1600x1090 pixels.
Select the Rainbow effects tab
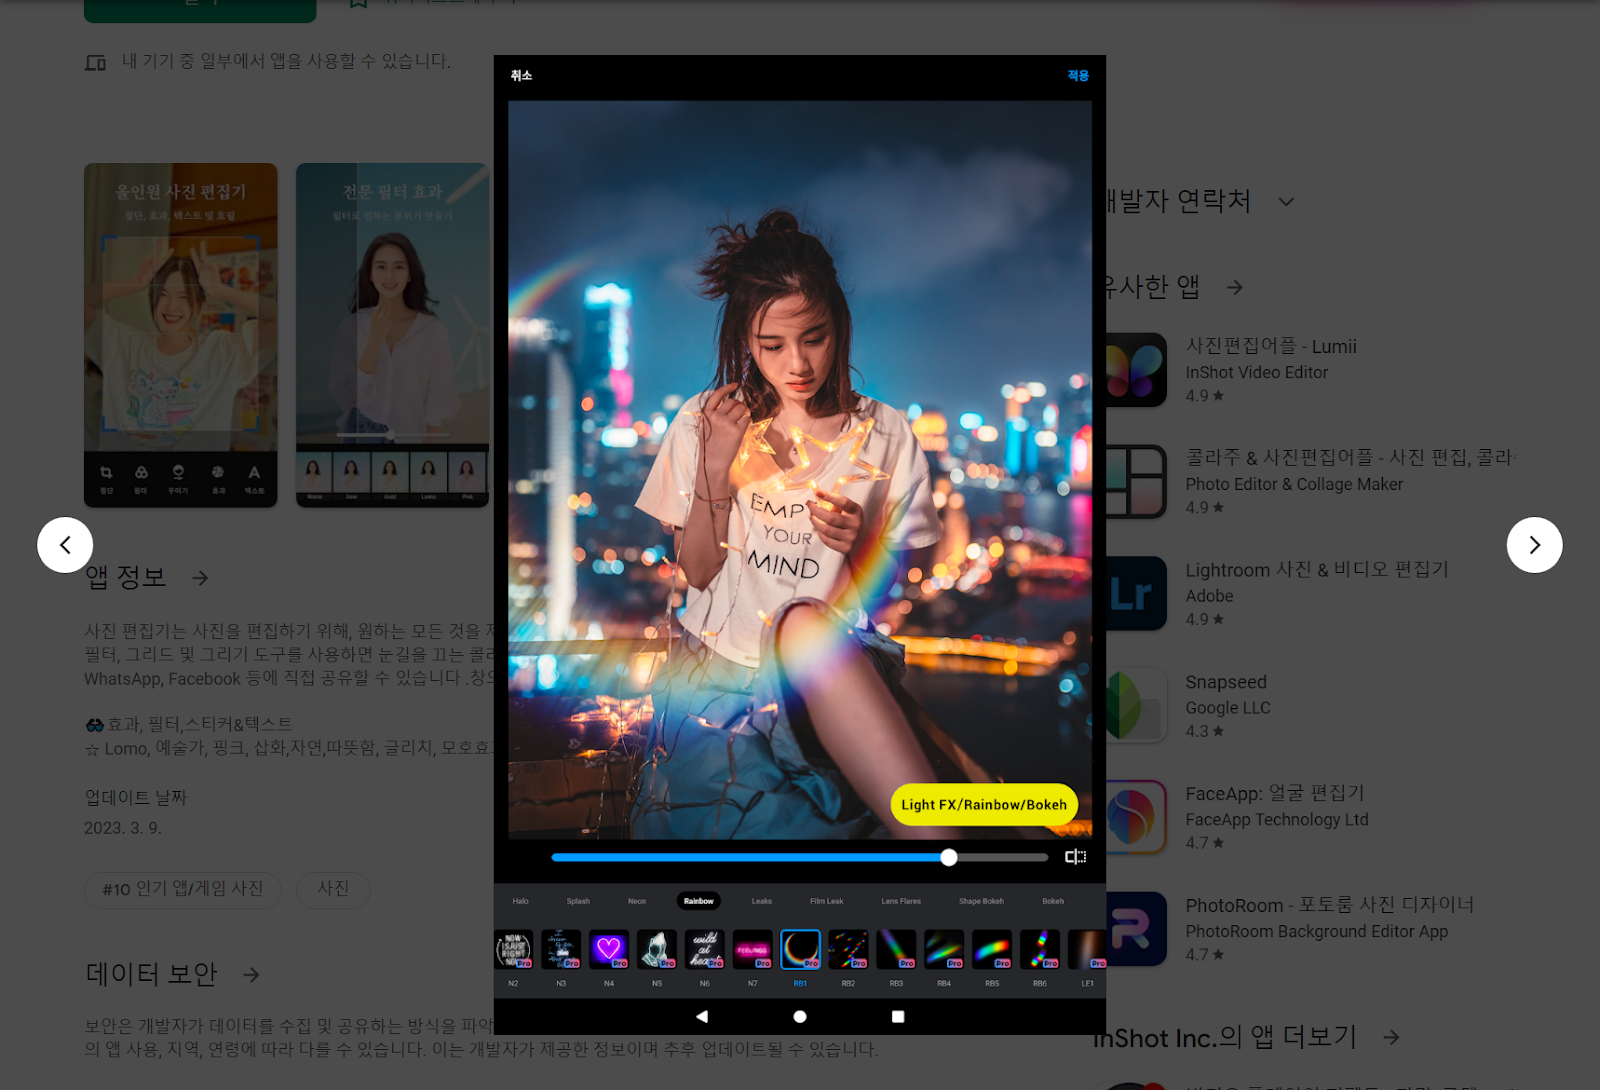click(x=699, y=901)
